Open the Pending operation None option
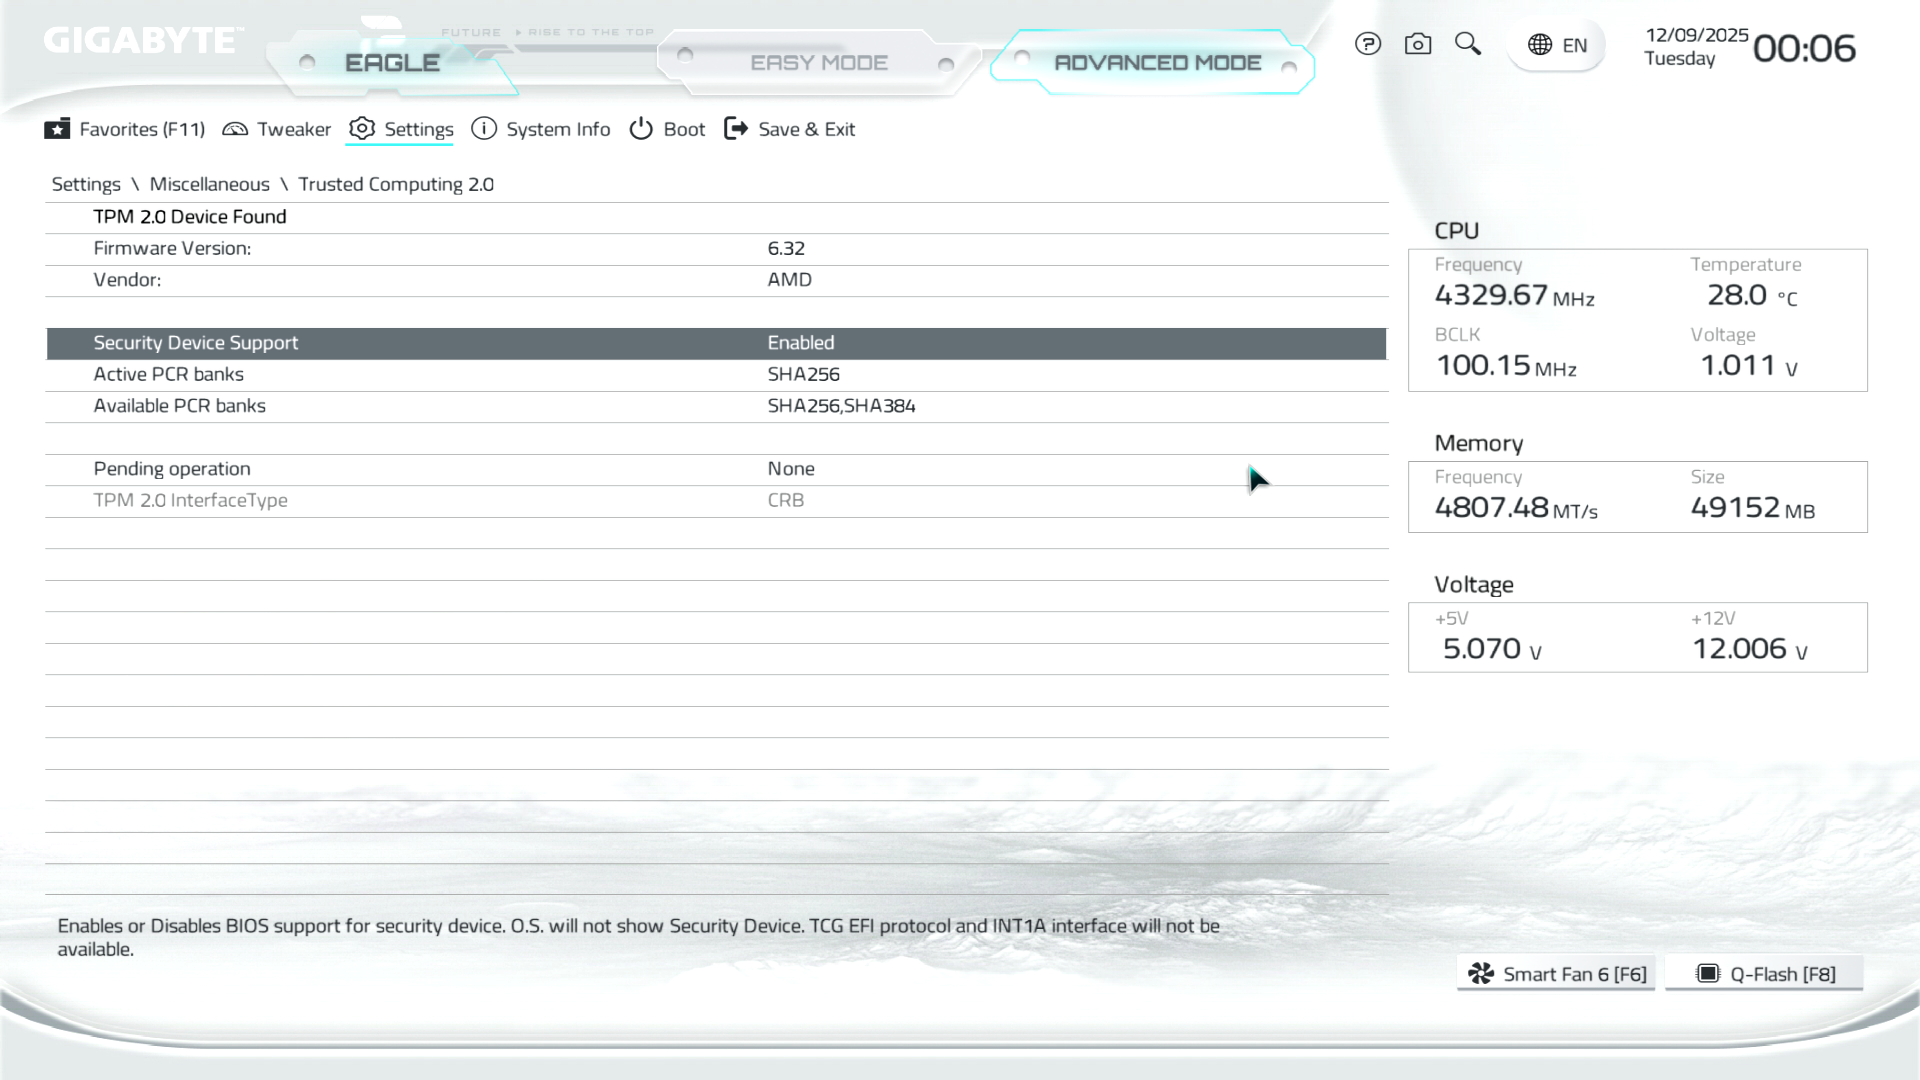1920x1080 pixels. pos(791,469)
